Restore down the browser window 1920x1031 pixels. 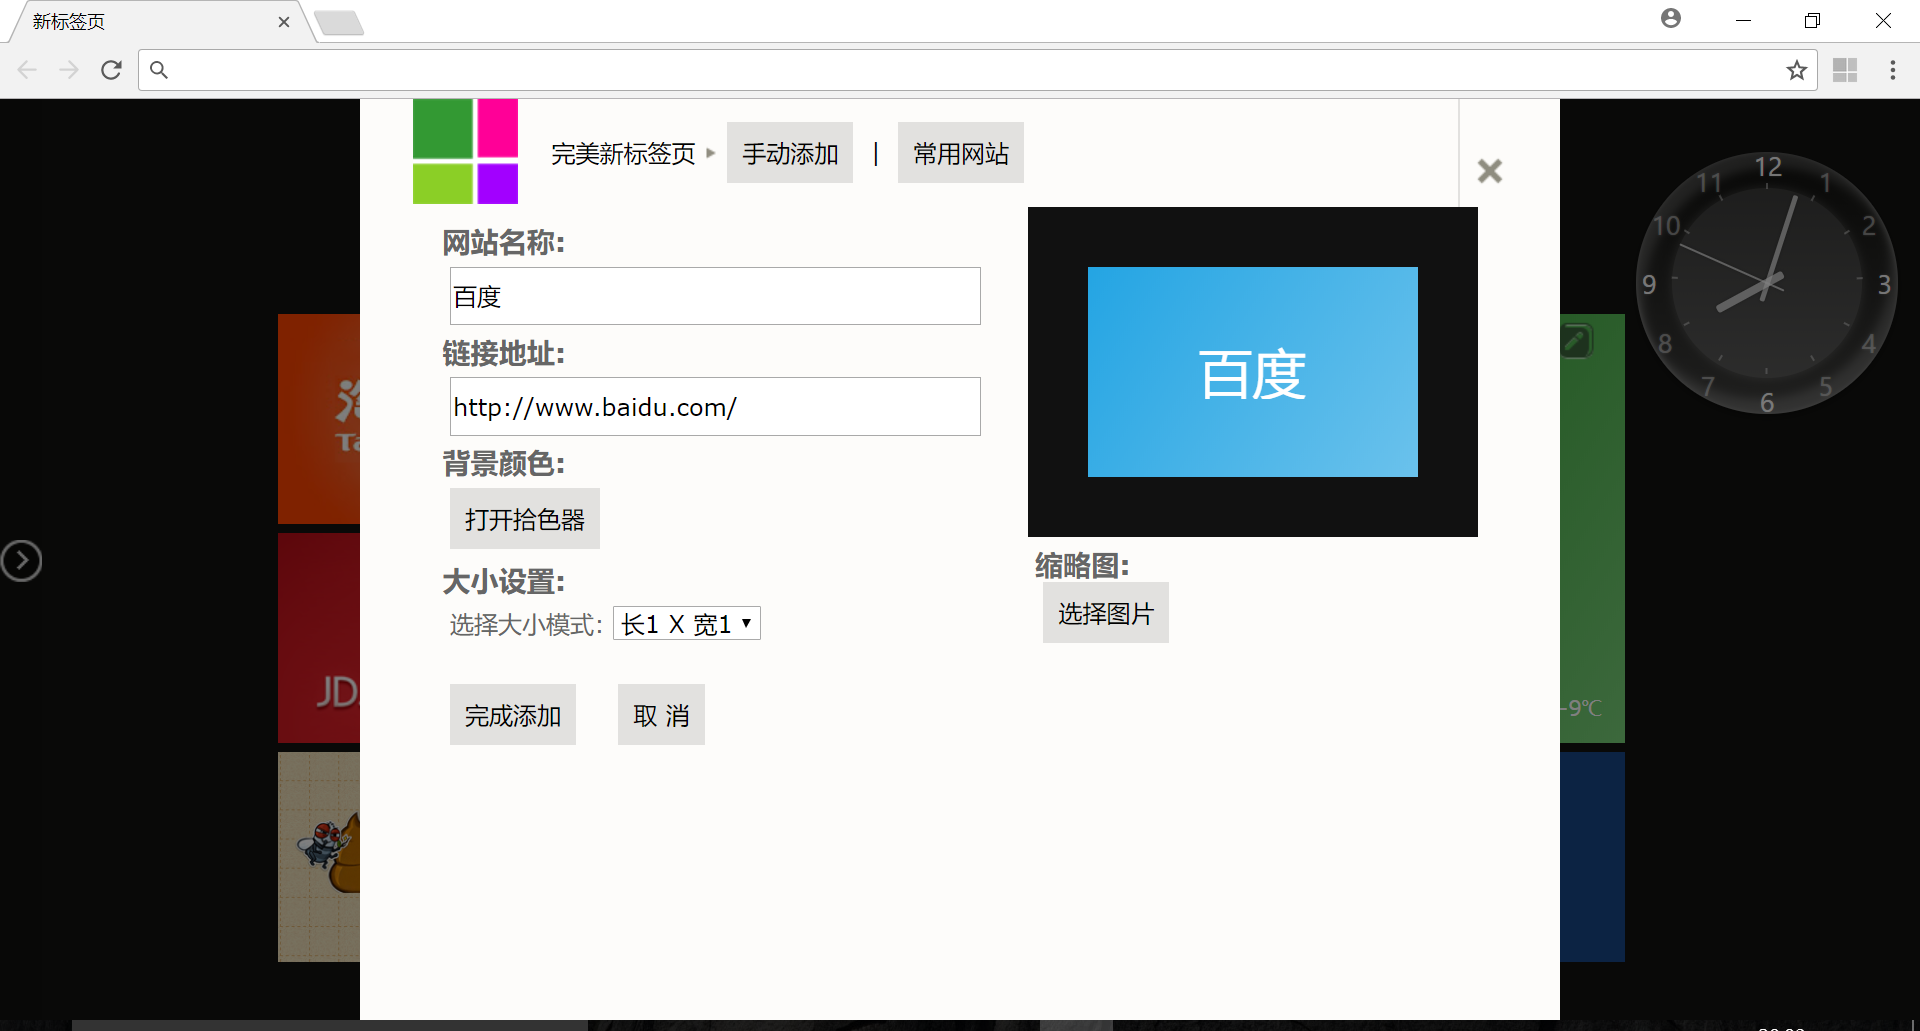pos(1812,20)
